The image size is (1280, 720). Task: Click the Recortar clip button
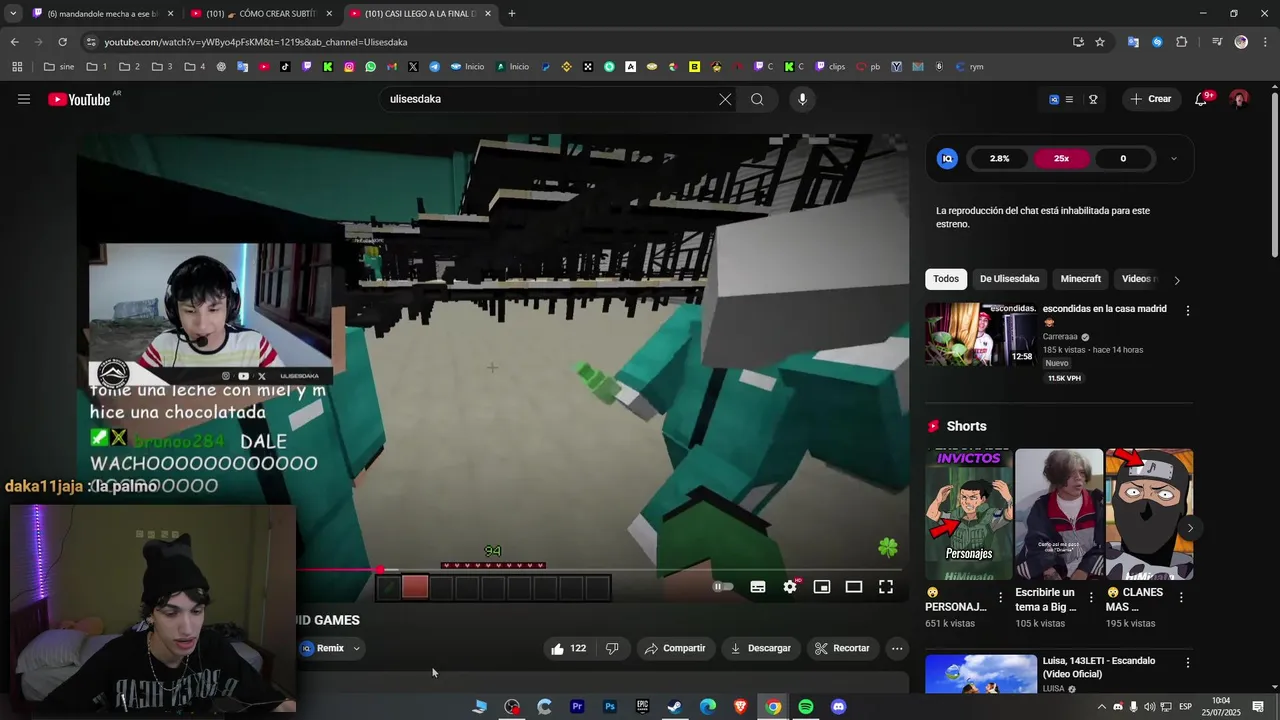click(842, 648)
